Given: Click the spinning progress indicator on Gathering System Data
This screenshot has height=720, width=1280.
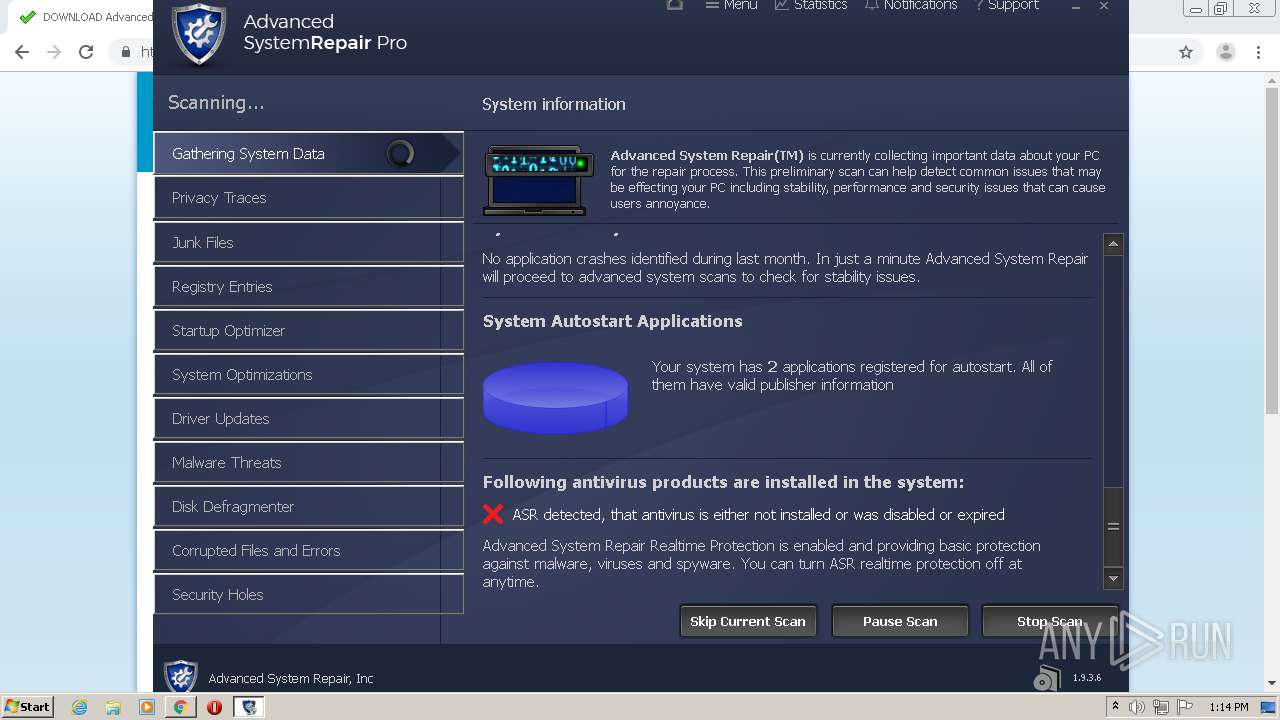Looking at the screenshot, I should [x=400, y=154].
